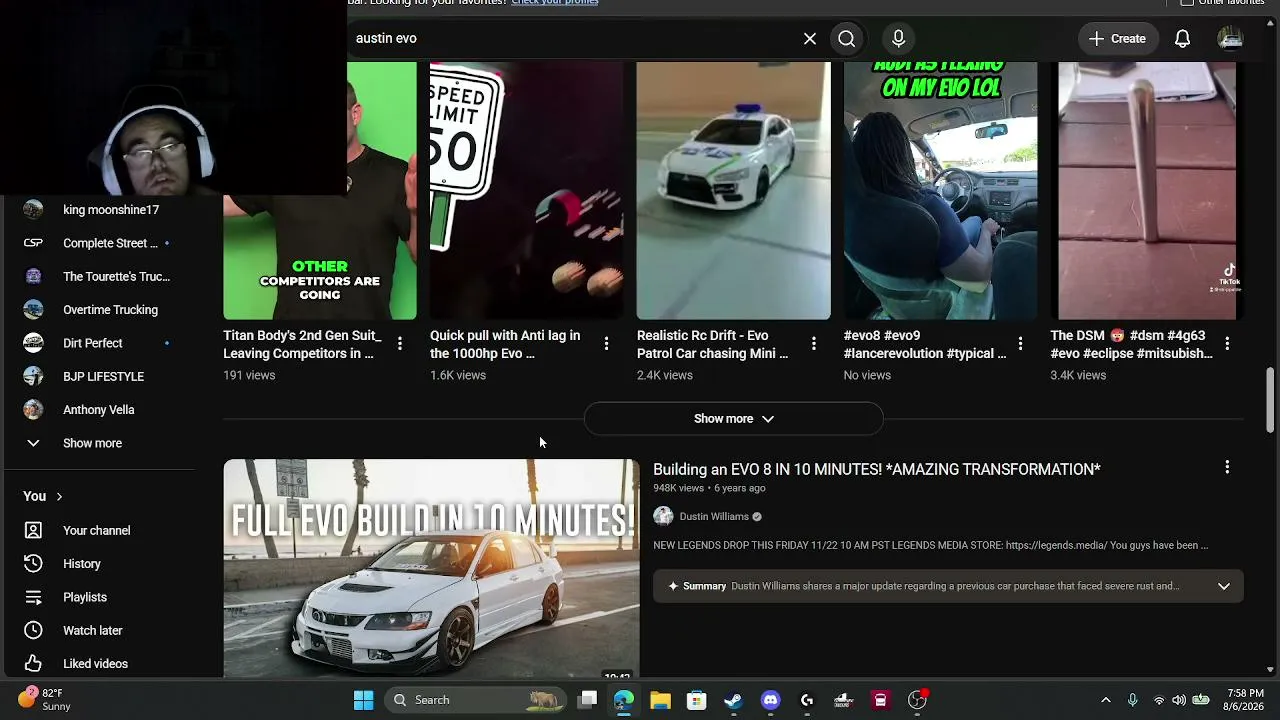Open the Watch later clock icon

click(33, 630)
